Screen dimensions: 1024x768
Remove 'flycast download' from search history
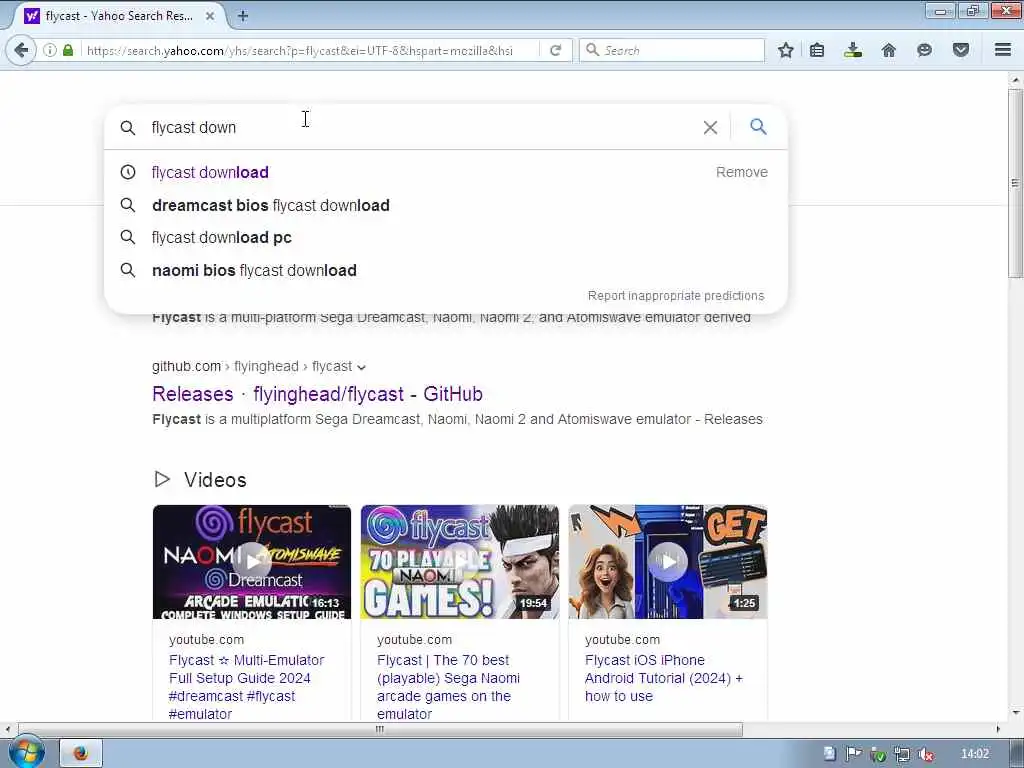741,172
